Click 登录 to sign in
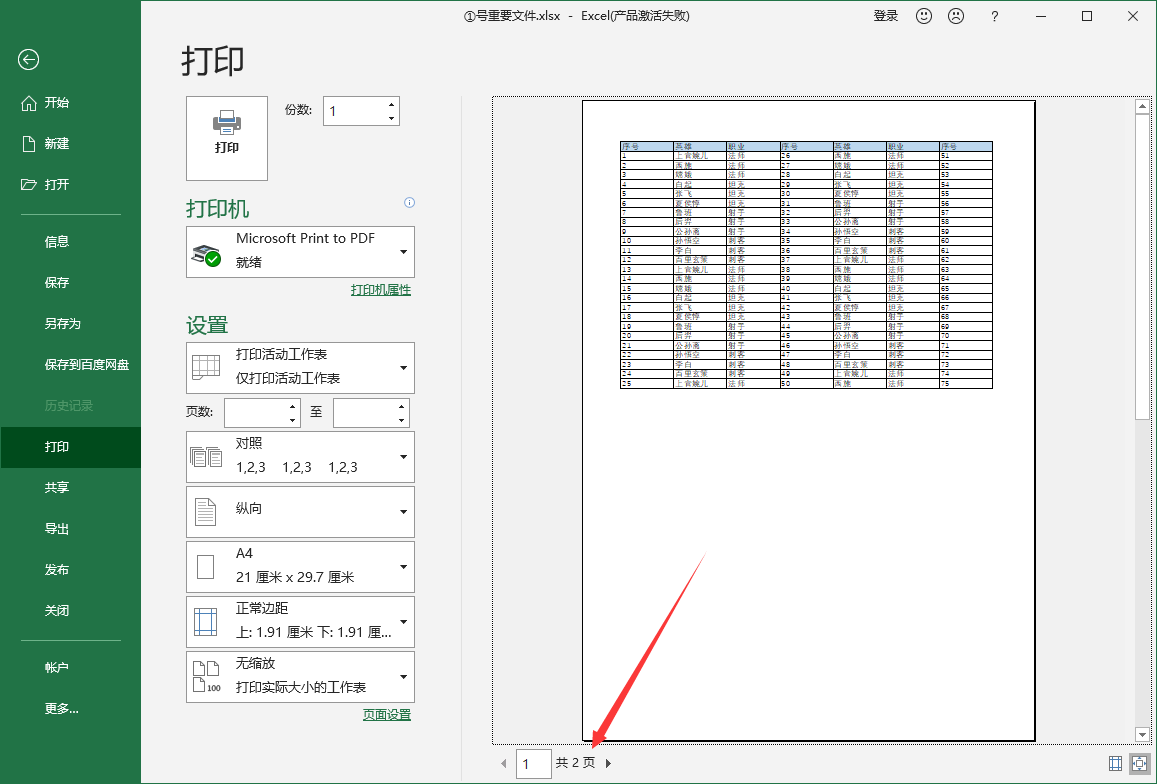Screen dimensions: 1157x784 tap(885, 16)
